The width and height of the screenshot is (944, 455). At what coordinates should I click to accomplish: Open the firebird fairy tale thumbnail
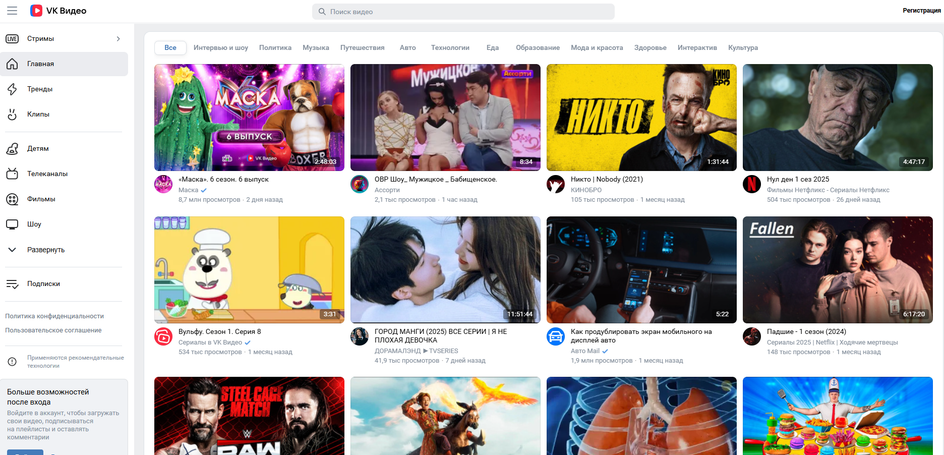446,416
